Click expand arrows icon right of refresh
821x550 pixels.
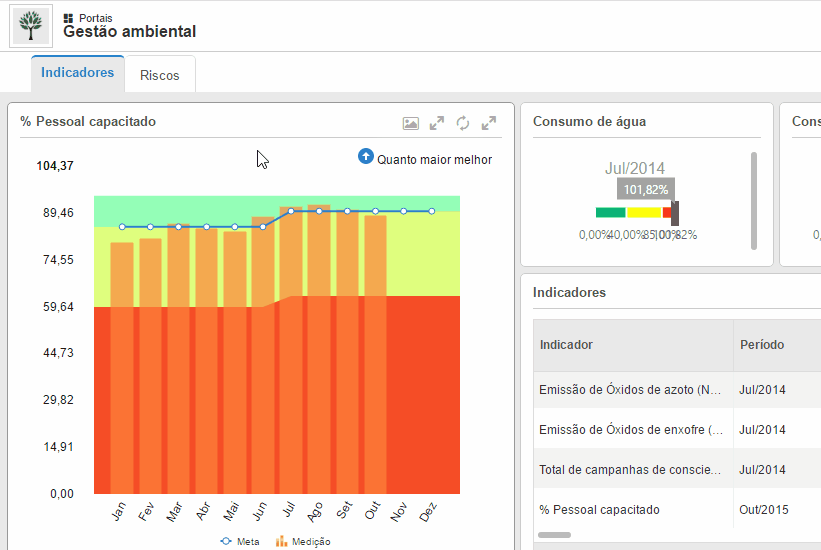(489, 123)
